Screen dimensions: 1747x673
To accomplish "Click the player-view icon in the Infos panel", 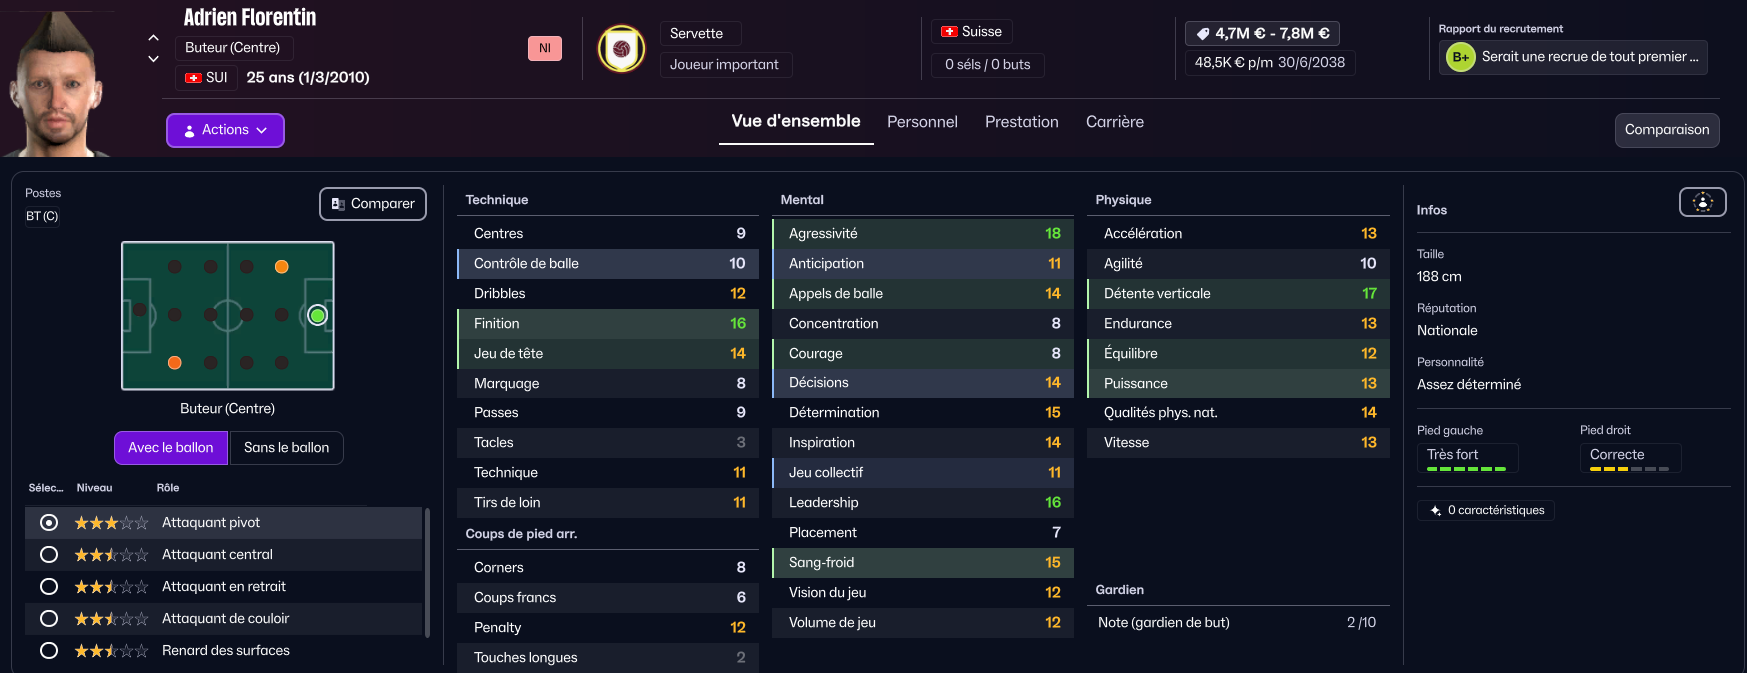I will [x=1702, y=202].
